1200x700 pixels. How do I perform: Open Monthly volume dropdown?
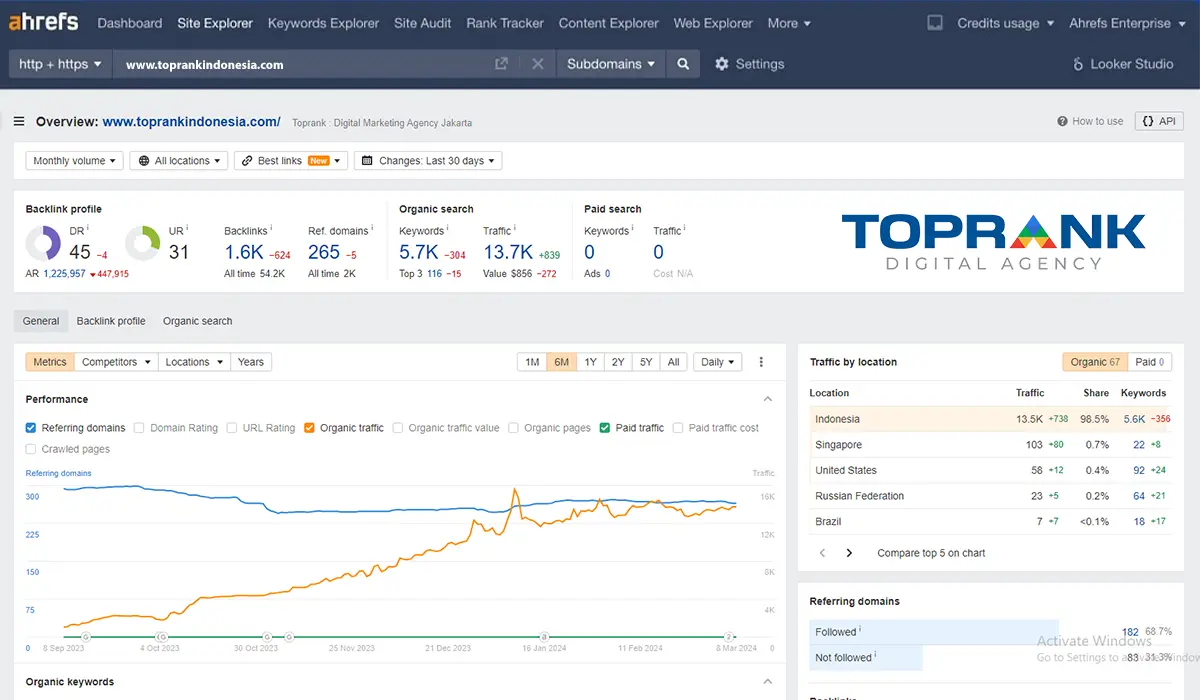[x=75, y=161]
